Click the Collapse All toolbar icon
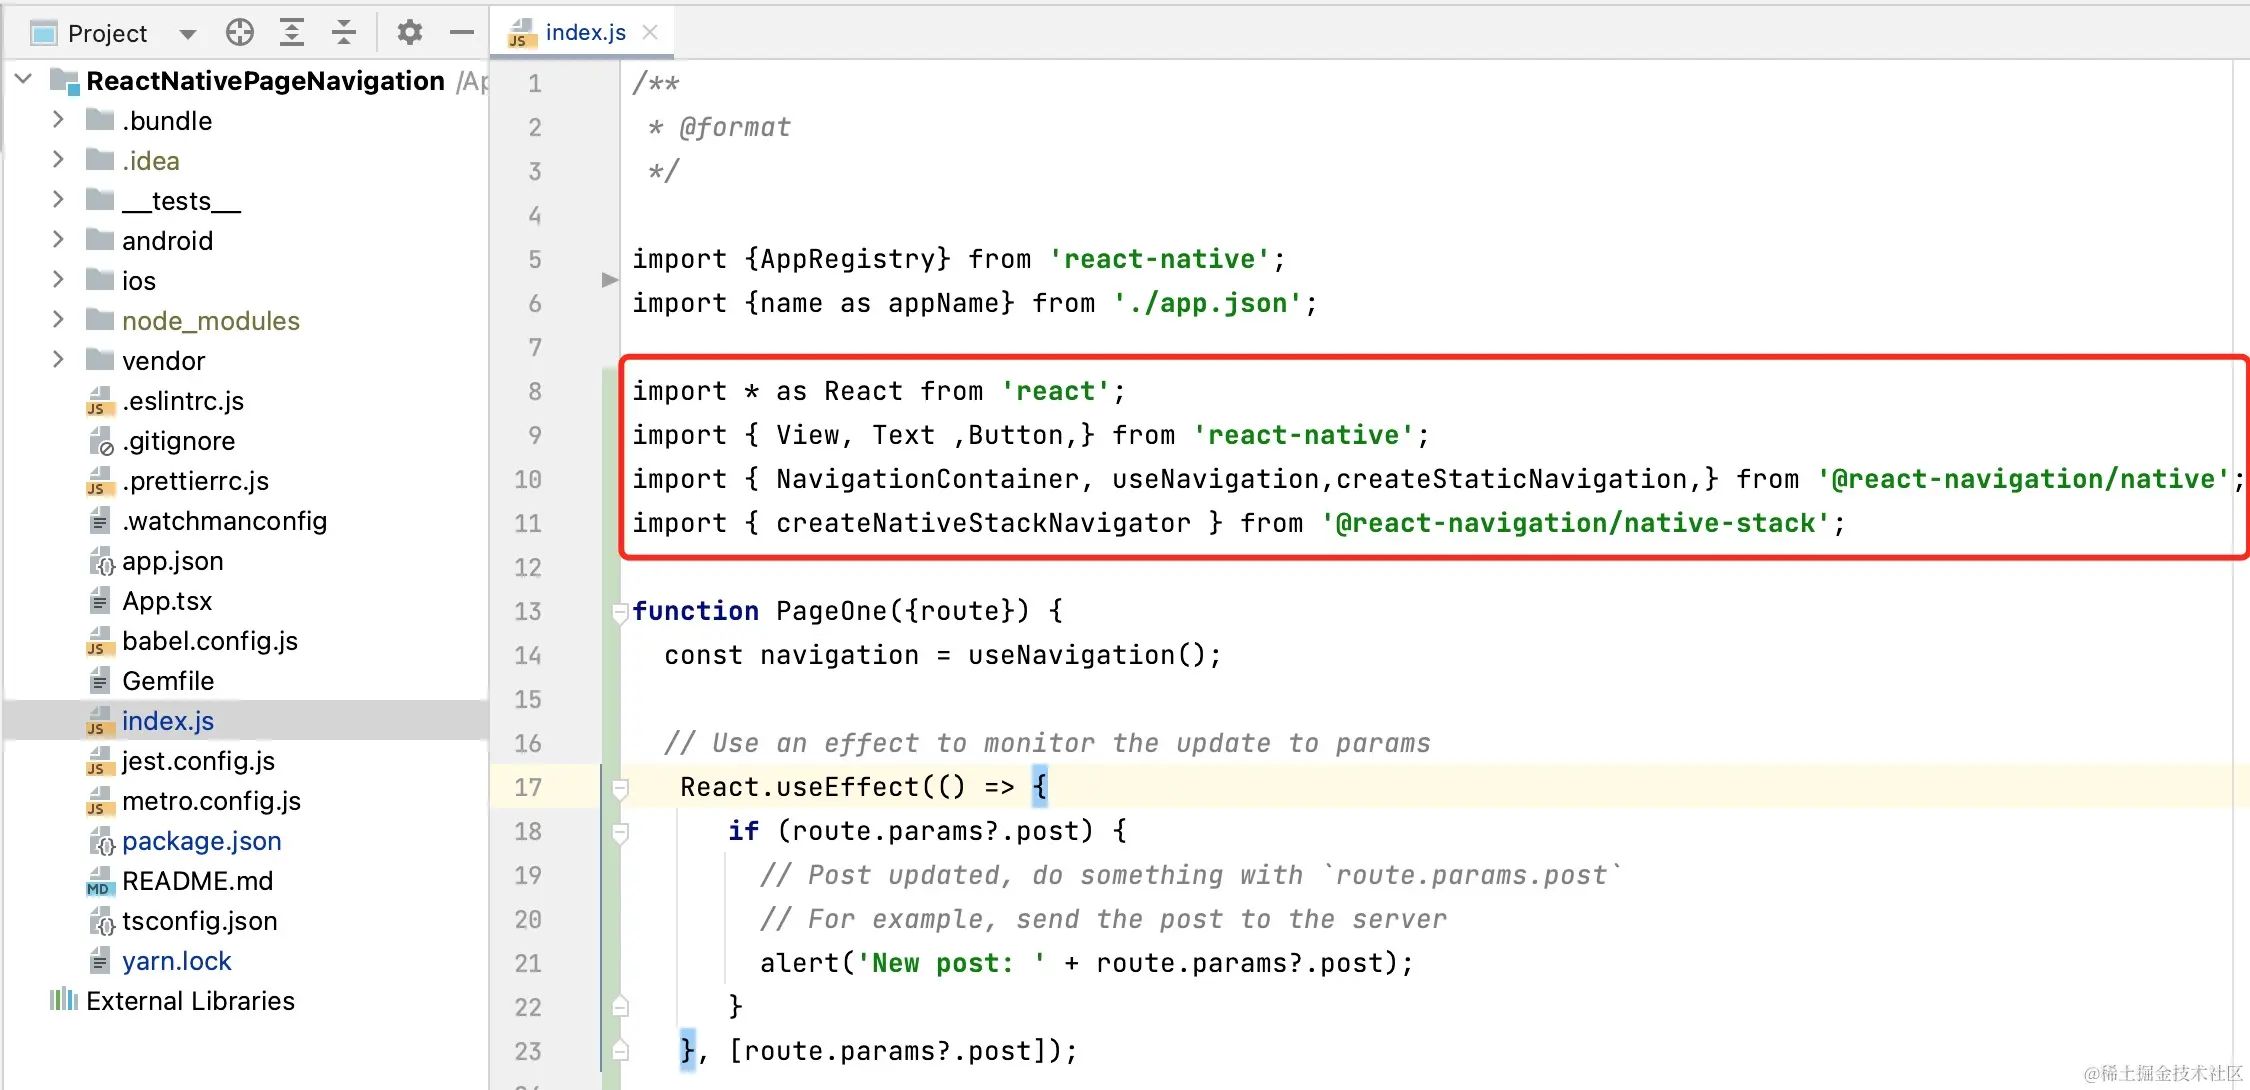Viewport: 2250px width, 1090px height. click(x=343, y=33)
